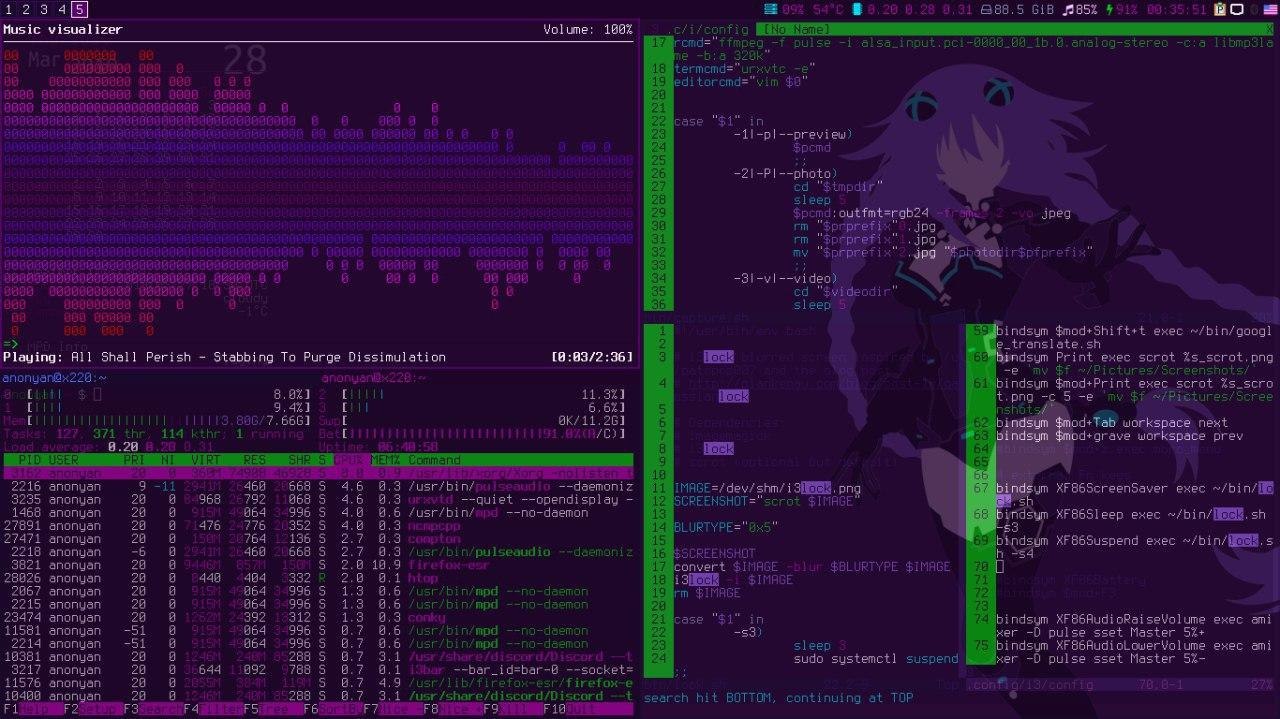Click the editorcmd="vim $0" line
This screenshot has width=1280, height=719.
(x=741, y=82)
